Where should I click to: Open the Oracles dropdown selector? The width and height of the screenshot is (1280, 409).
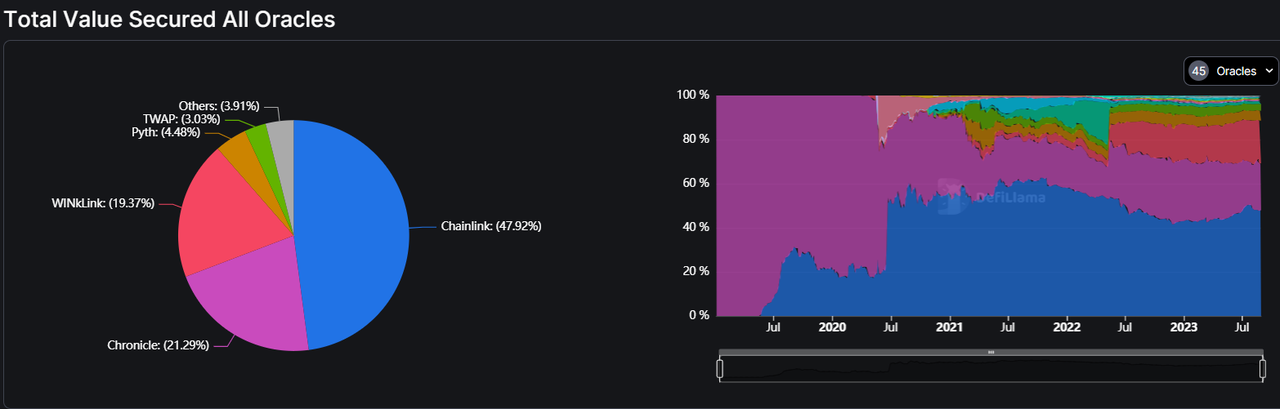[x=1243, y=71]
